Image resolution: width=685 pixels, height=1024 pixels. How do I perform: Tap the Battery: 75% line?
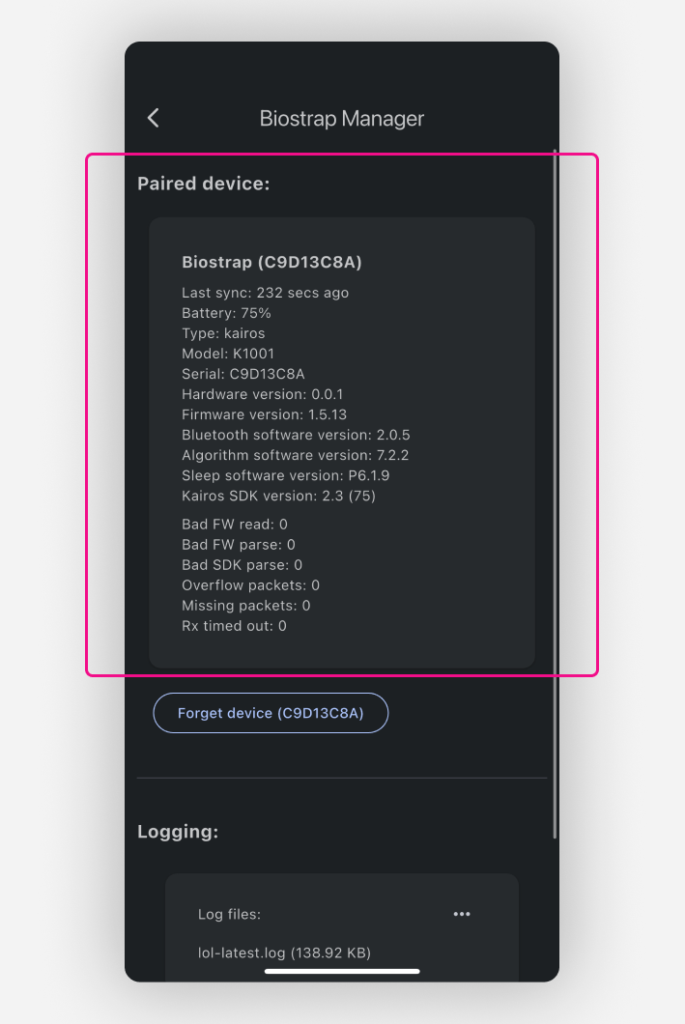pos(226,313)
